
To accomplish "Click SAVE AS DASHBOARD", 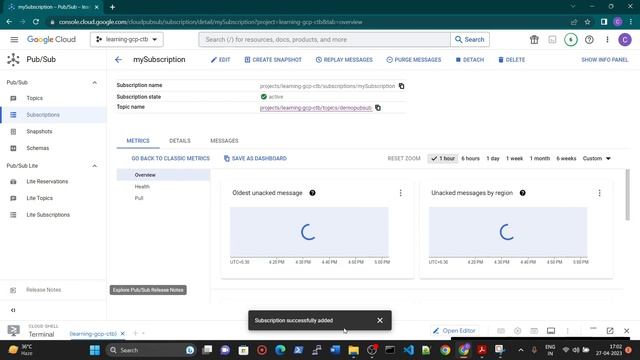I will click(255, 158).
